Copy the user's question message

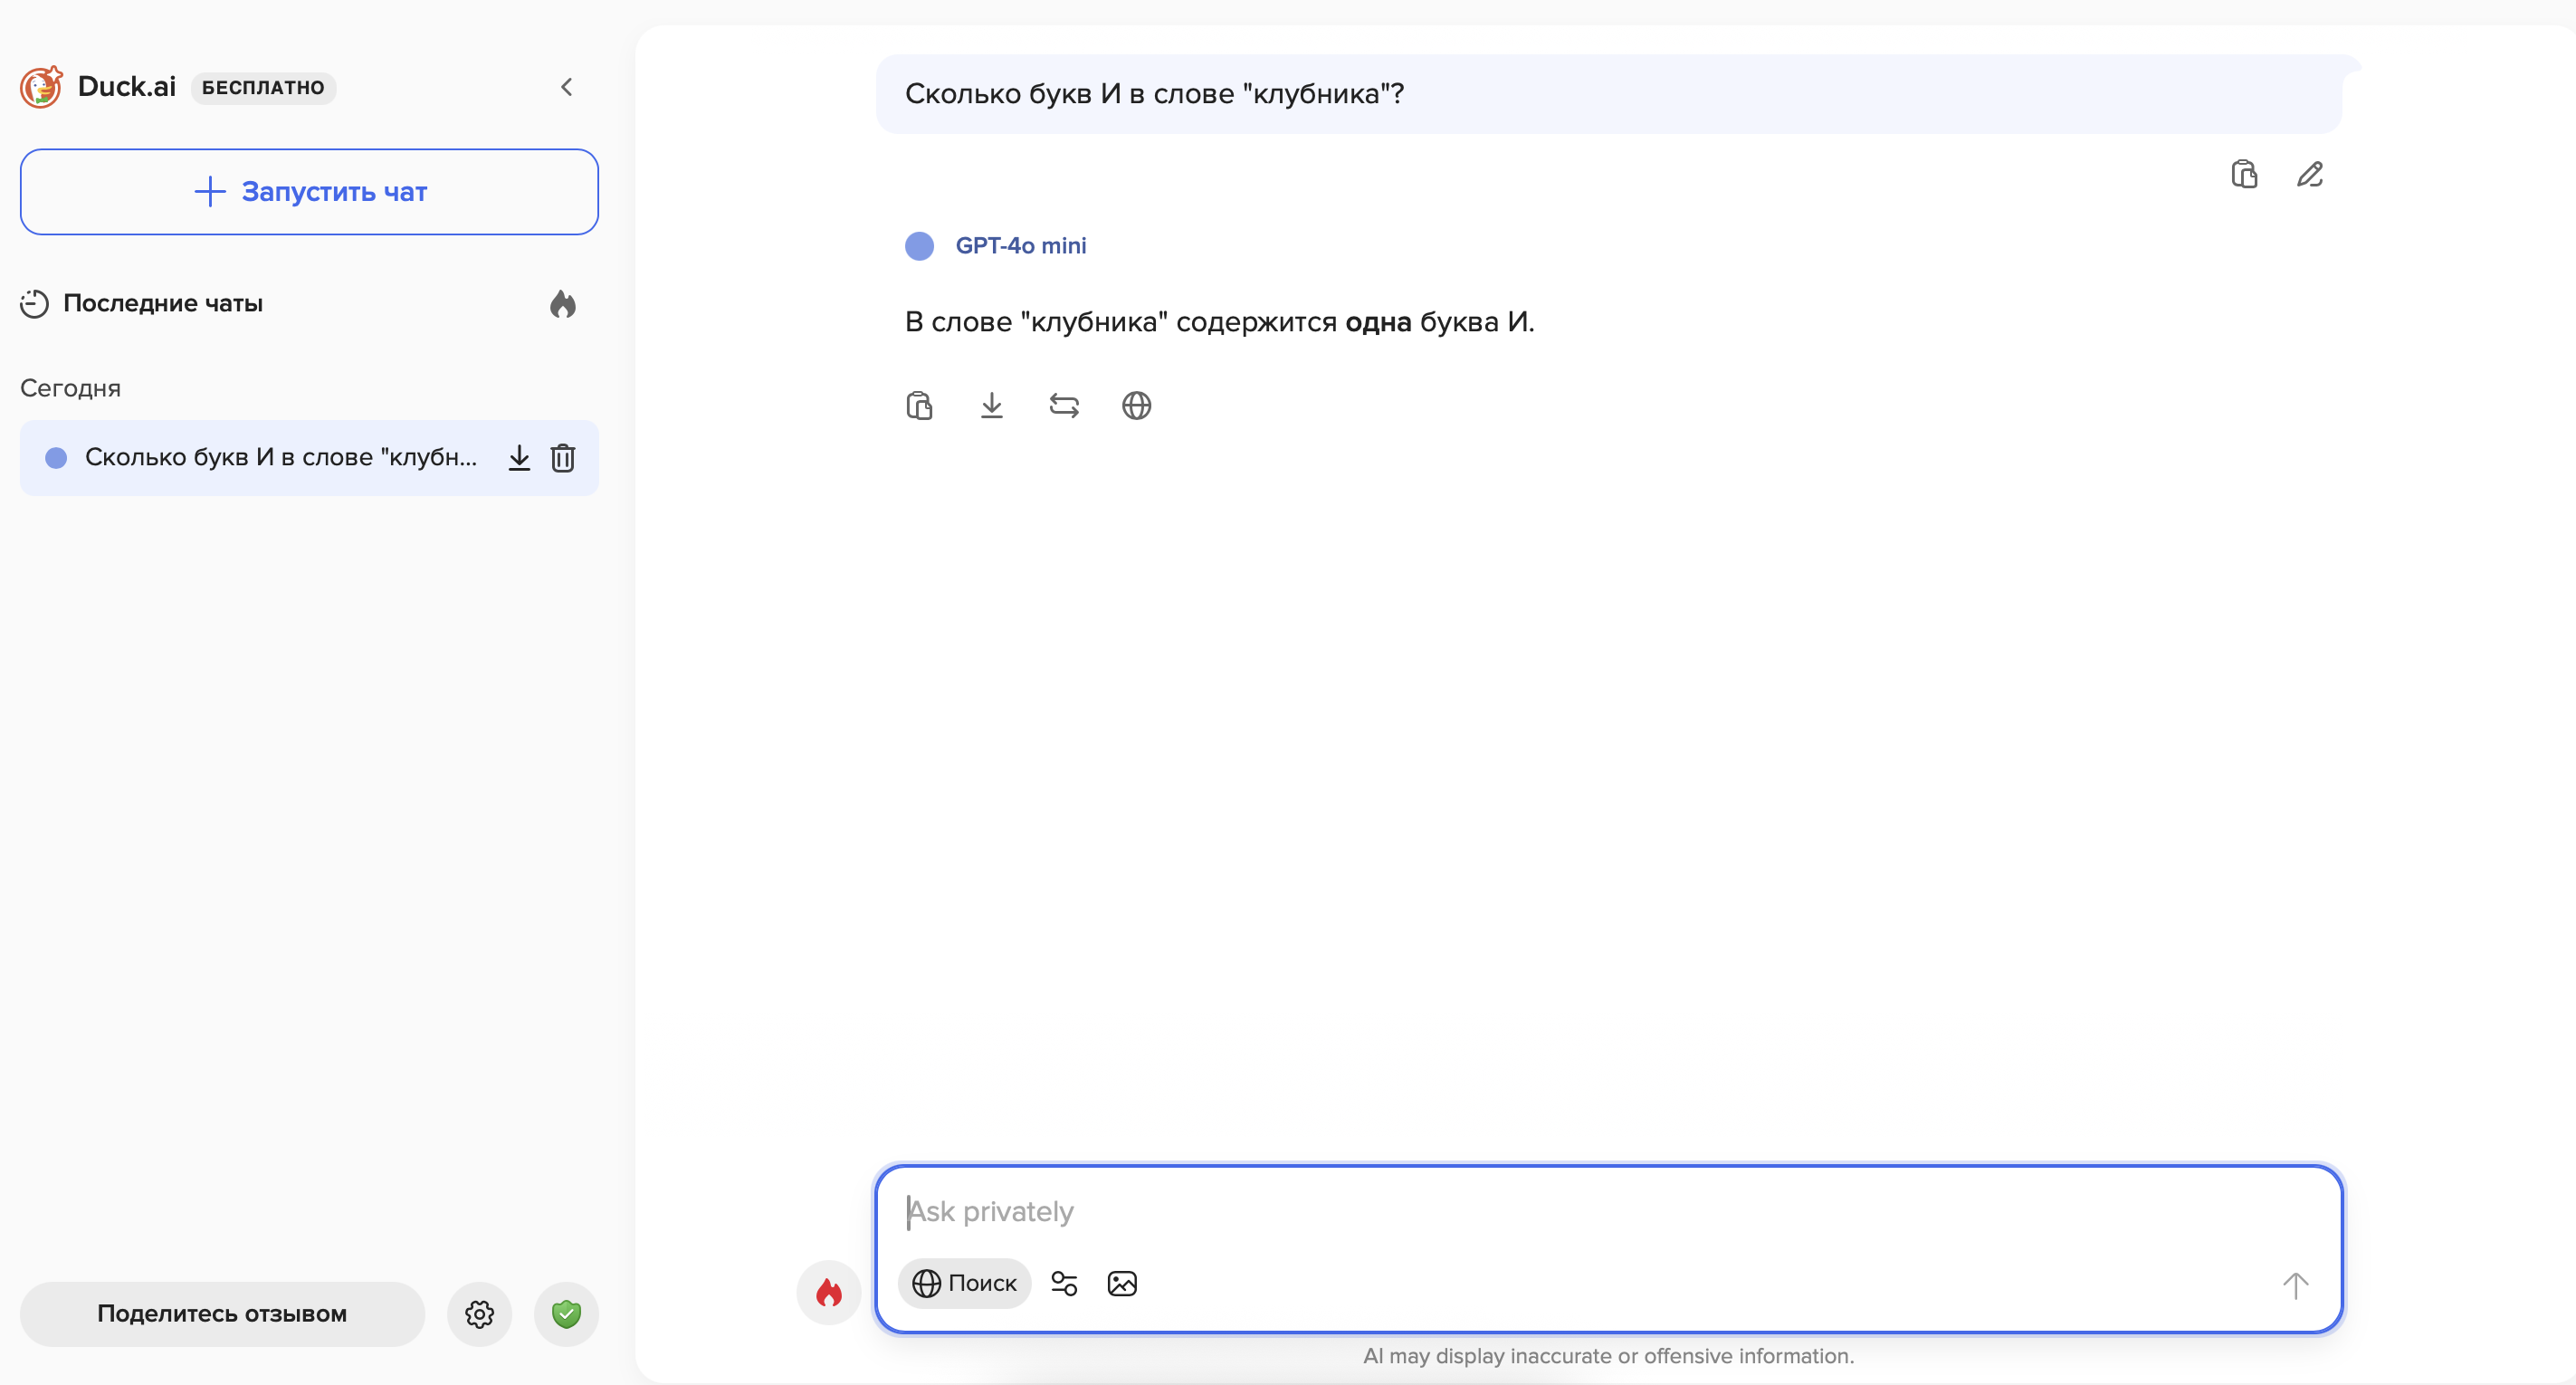pyautogui.click(x=2244, y=175)
